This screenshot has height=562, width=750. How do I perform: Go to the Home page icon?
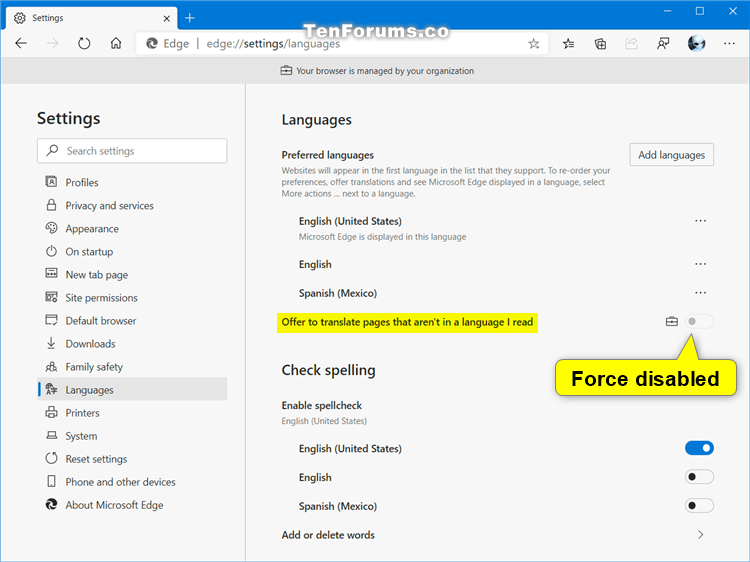pyautogui.click(x=116, y=44)
